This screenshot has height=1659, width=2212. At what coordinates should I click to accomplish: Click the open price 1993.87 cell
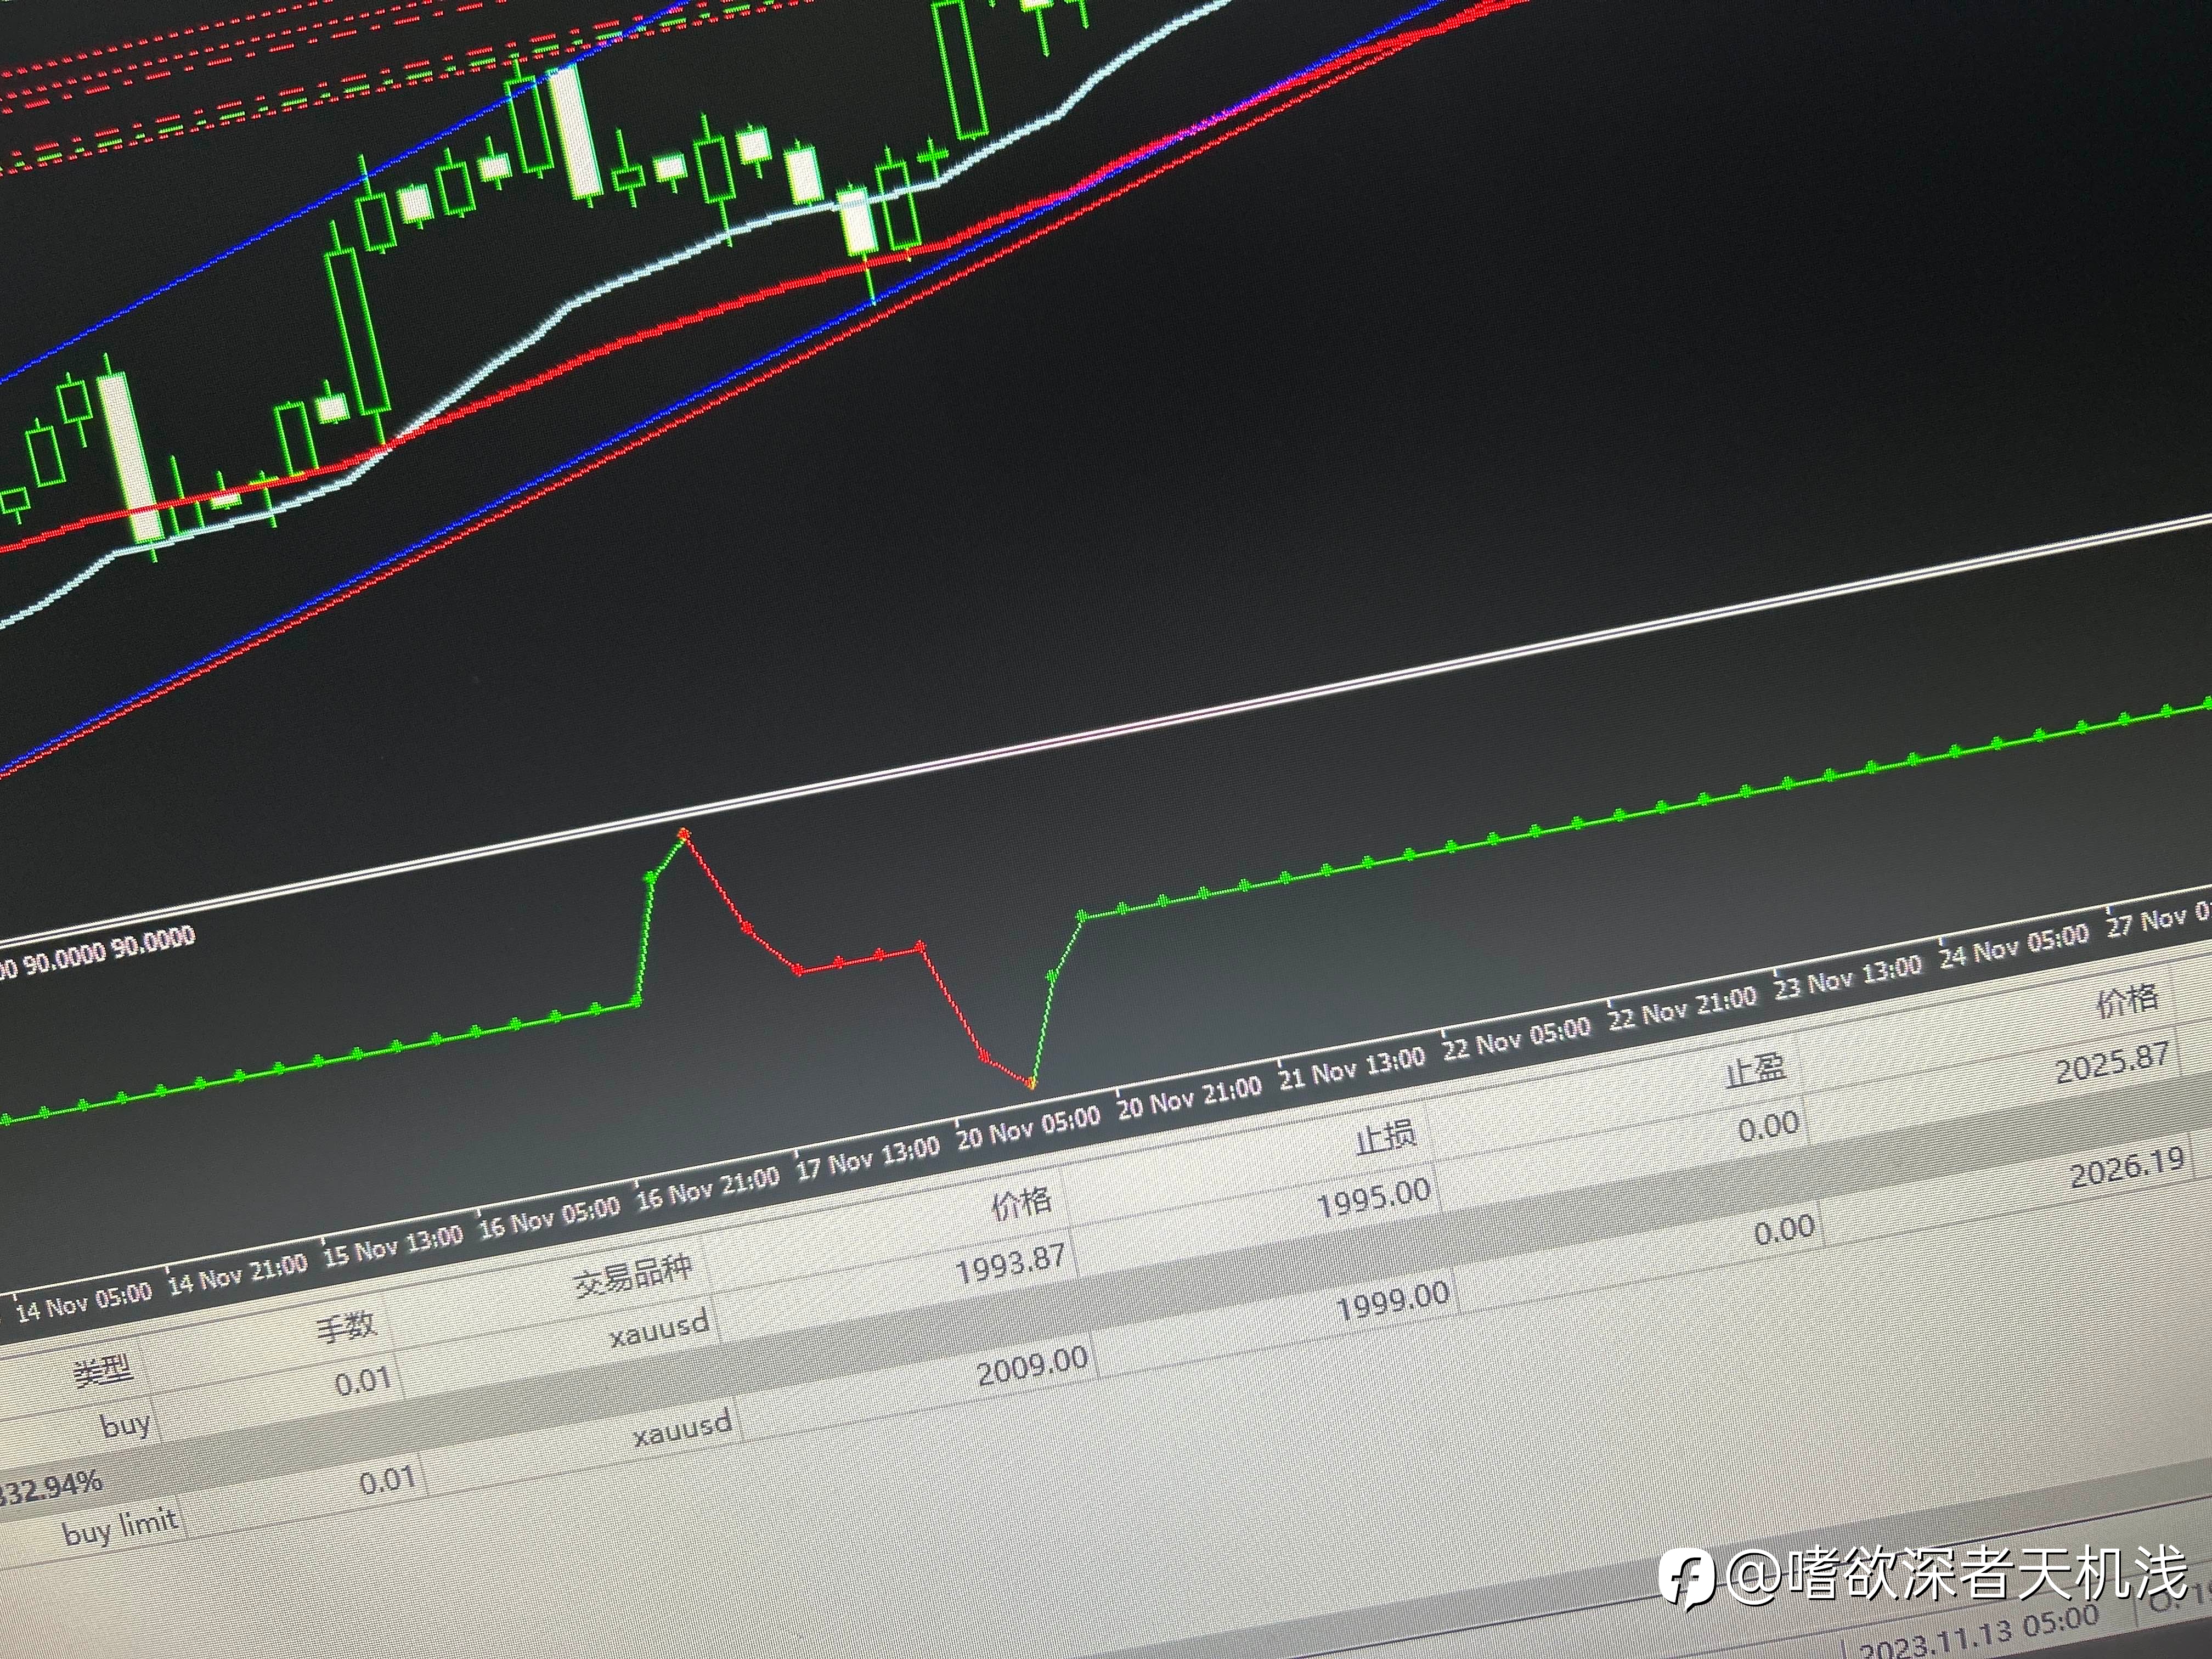click(1010, 1264)
